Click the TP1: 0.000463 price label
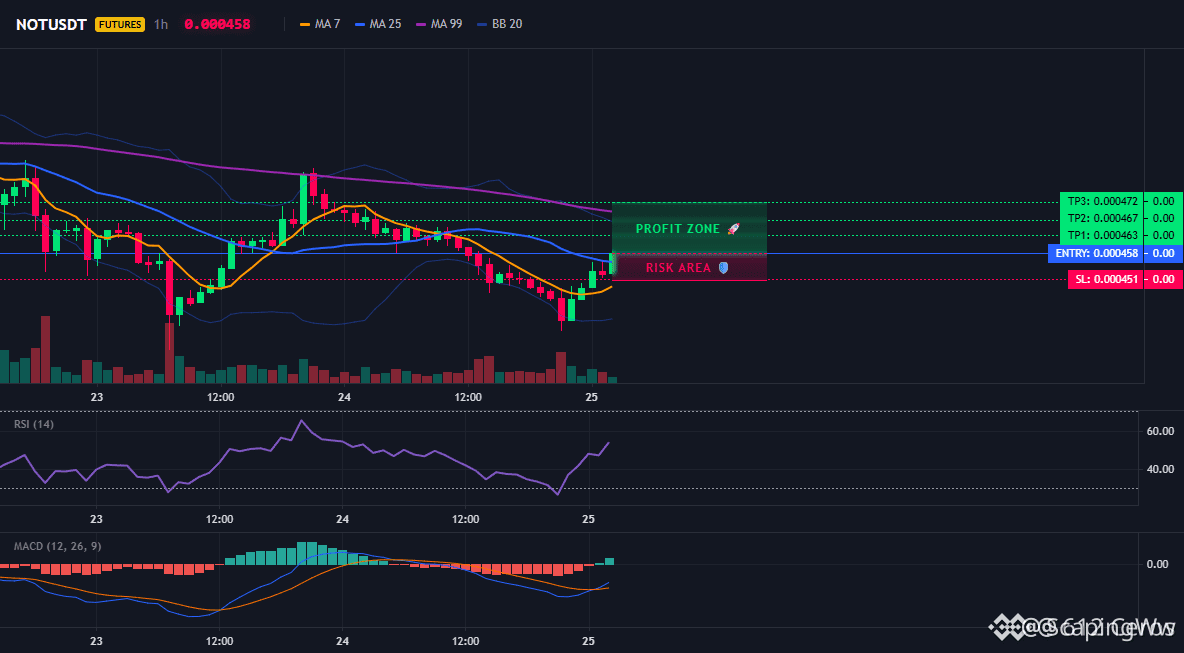The width and height of the screenshot is (1184, 653). click(1102, 235)
